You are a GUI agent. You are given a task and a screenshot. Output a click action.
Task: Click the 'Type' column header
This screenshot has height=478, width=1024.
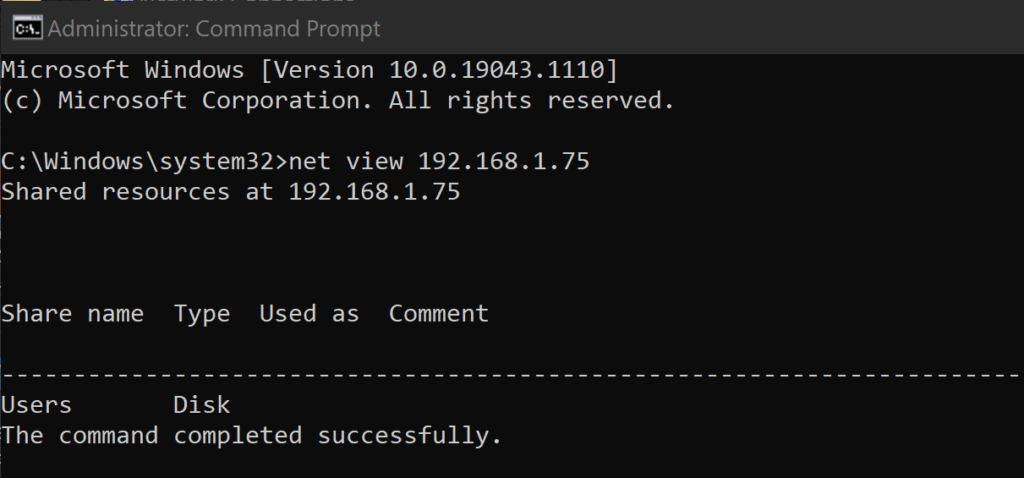click(201, 313)
